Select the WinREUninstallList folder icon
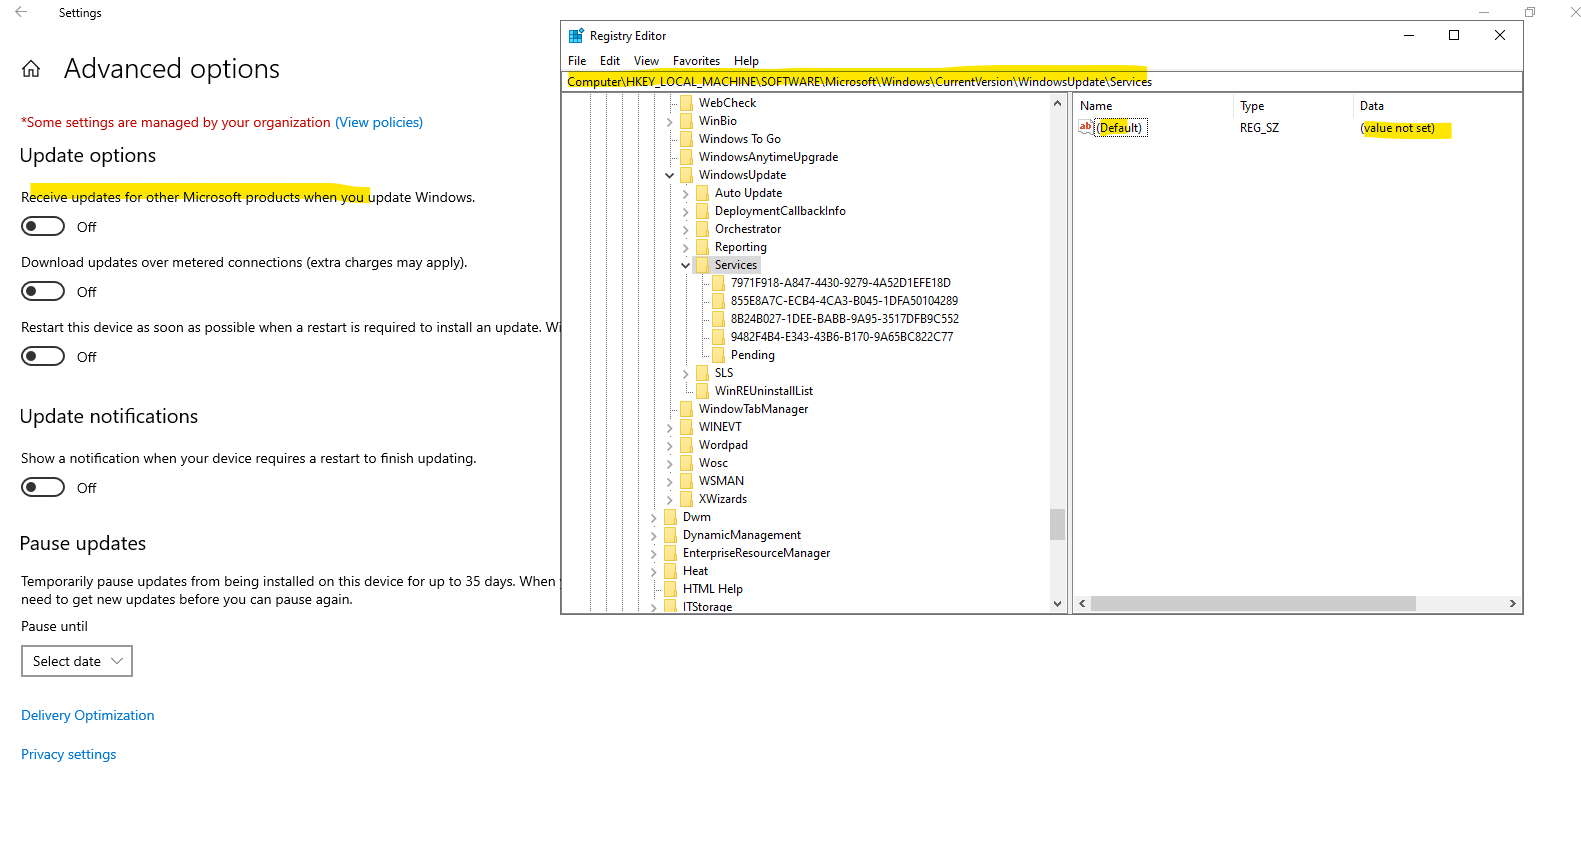Screen dimensions: 1581x859 702,391
